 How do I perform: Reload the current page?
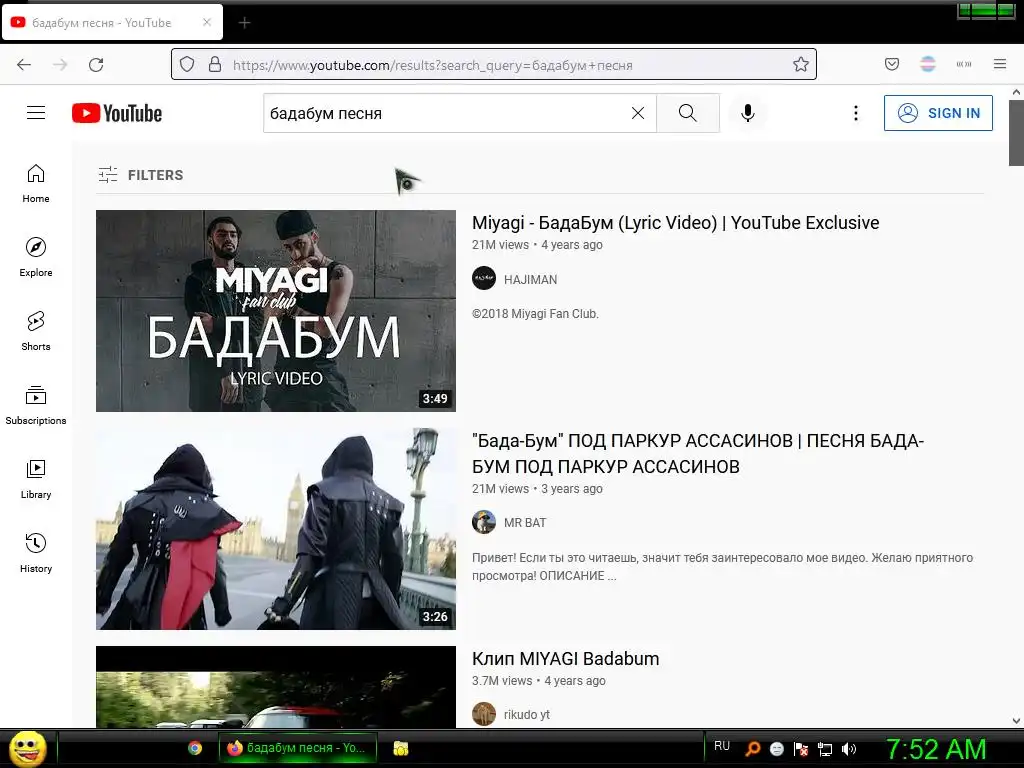pos(96,65)
